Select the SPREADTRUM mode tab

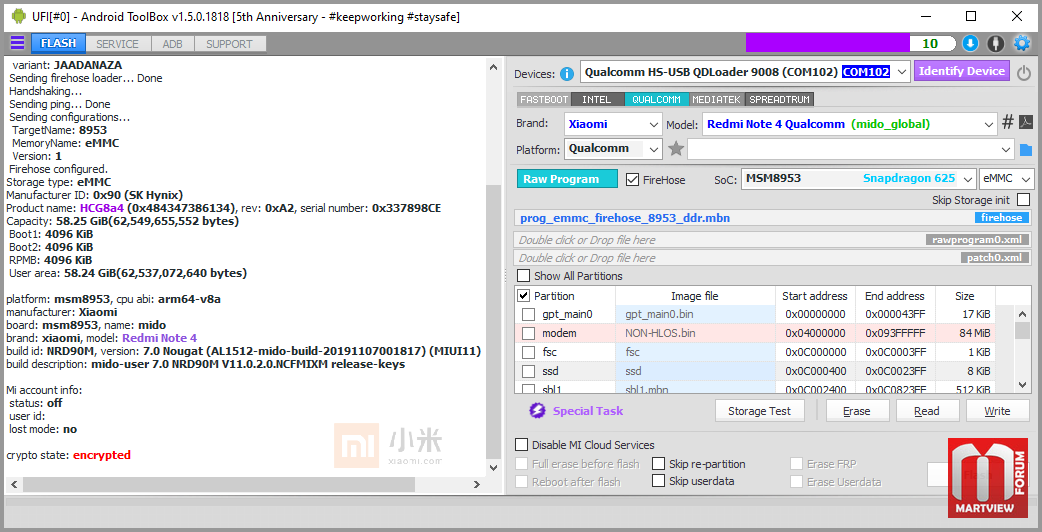click(x=779, y=100)
